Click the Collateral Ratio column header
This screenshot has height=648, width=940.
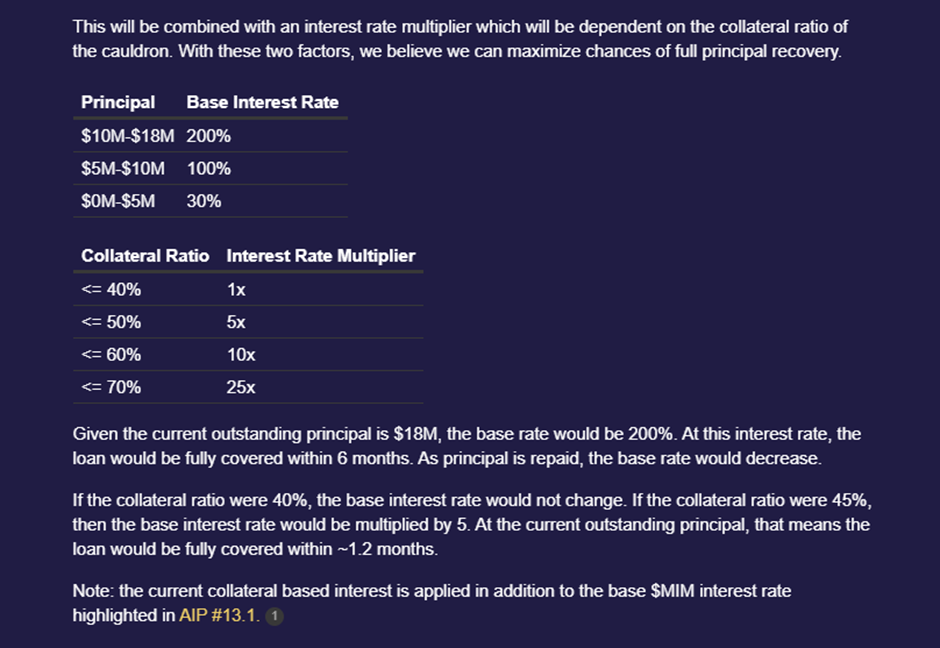tap(145, 256)
